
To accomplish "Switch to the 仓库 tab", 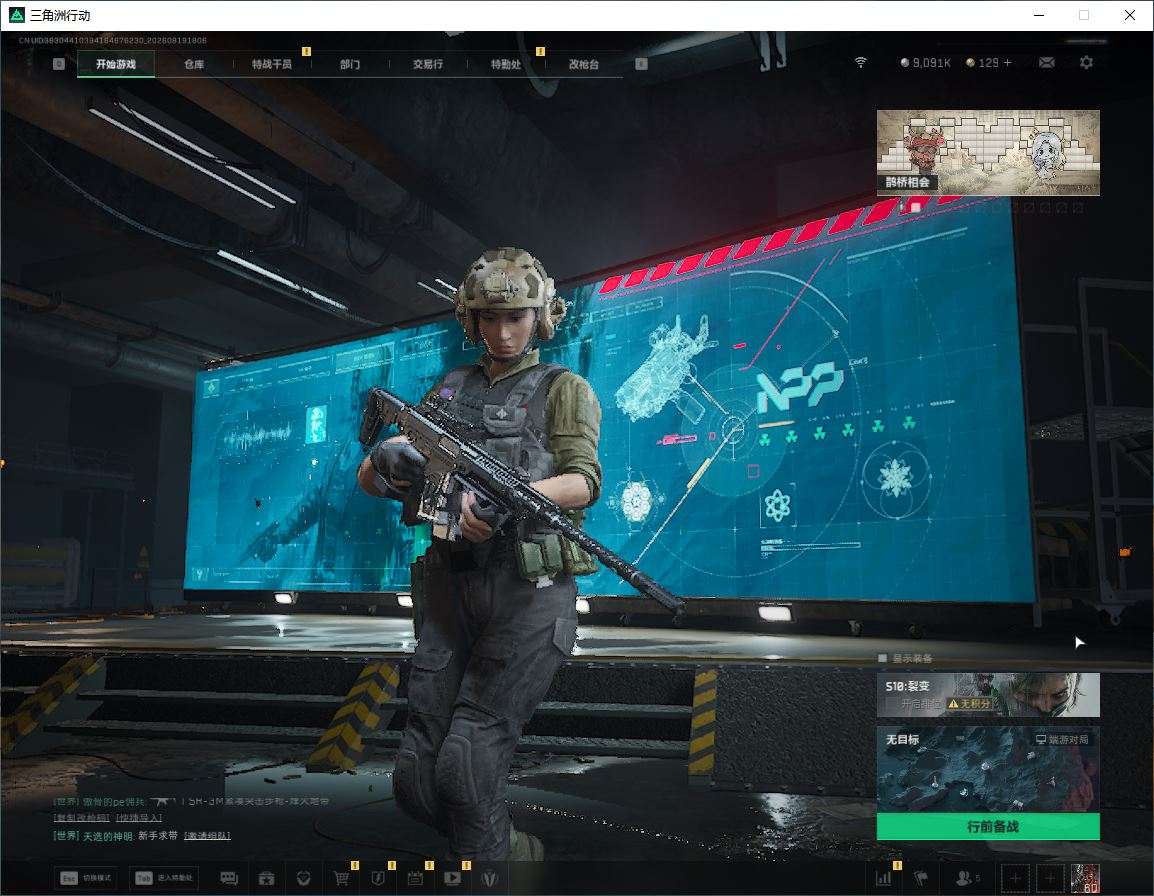I will pyautogui.click(x=194, y=64).
